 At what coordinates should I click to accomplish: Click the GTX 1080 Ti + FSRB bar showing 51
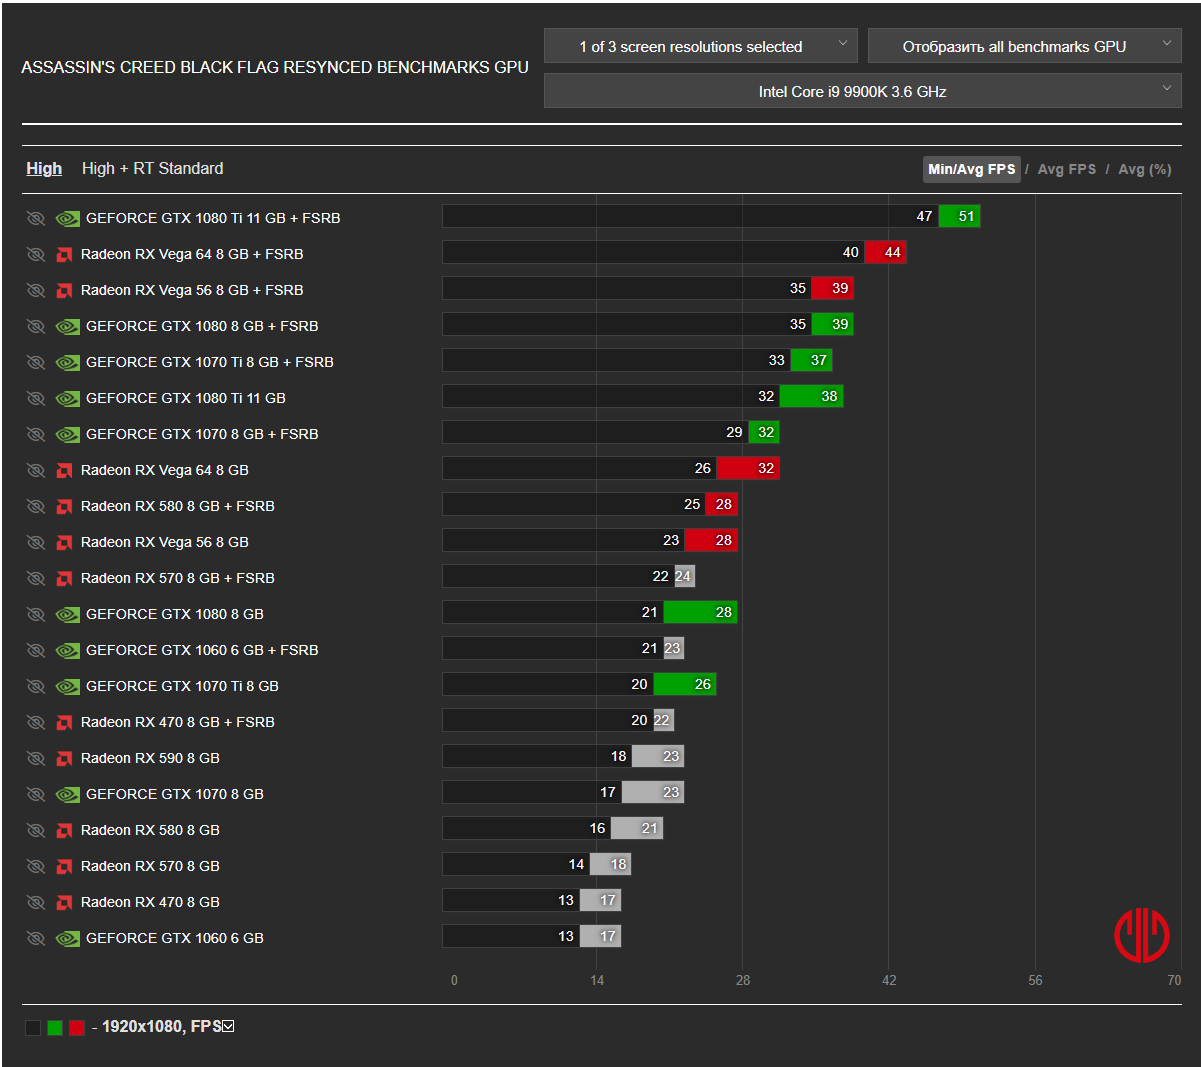pos(959,216)
